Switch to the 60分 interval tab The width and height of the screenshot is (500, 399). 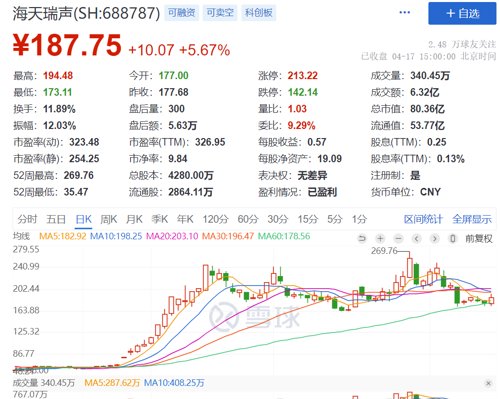click(248, 219)
